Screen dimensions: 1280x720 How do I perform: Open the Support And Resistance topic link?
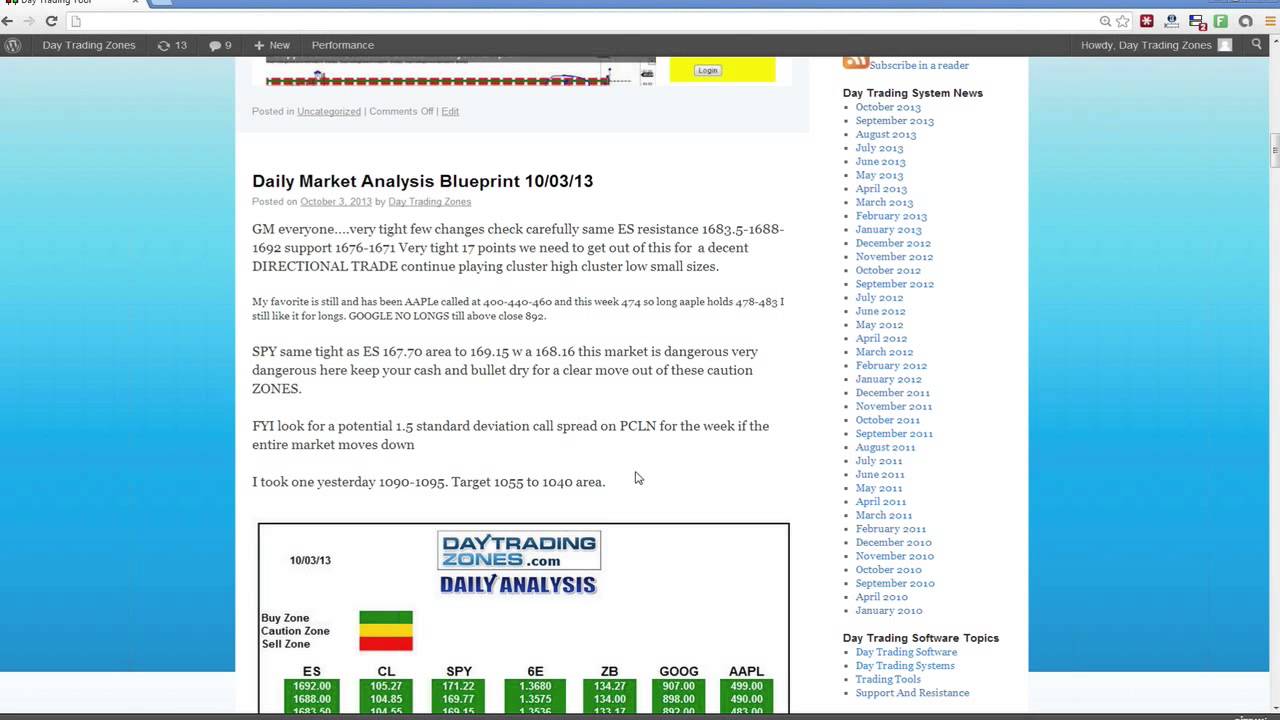[912, 693]
